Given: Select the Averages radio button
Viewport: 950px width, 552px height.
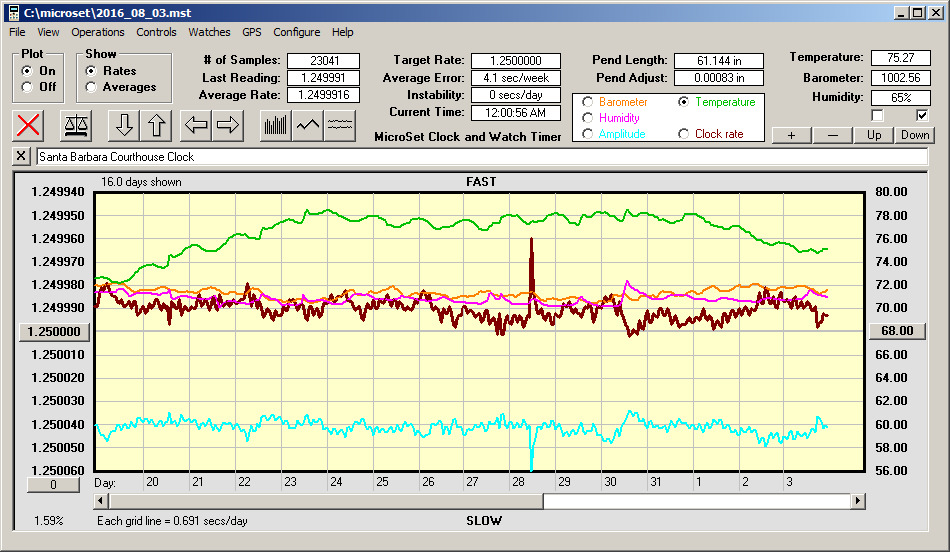Looking at the screenshot, I should pos(92,87).
